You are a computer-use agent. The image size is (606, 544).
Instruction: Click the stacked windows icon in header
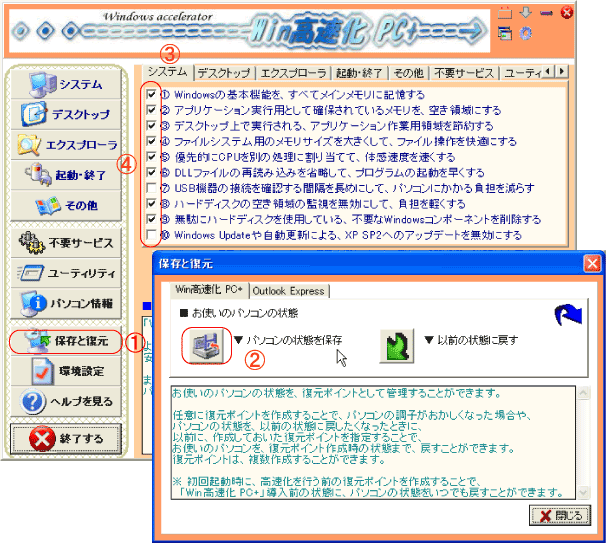click(506, 33)
